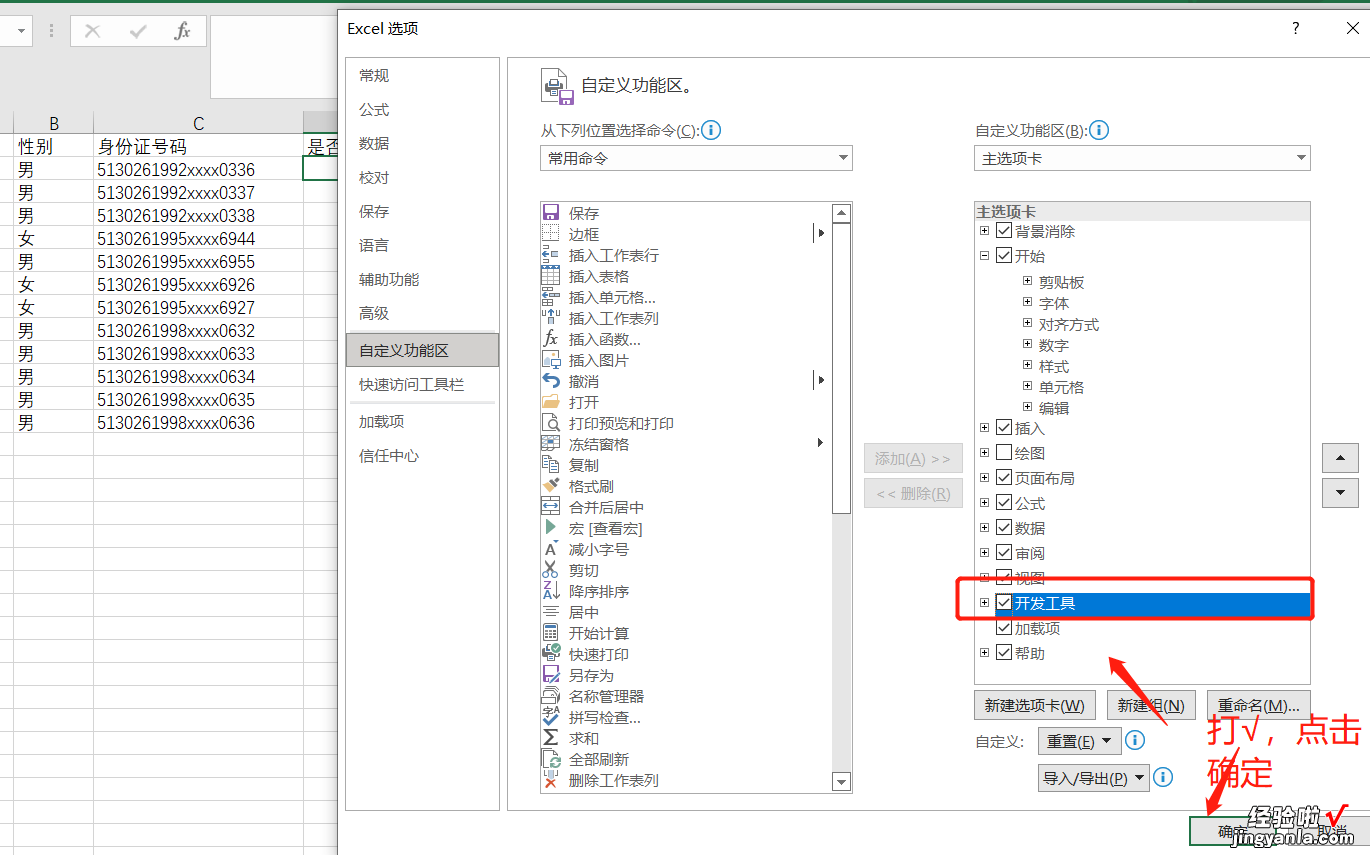Open the 重置(E) dropdown button
1370x855 pixels.
click(x=1079, y=741)
